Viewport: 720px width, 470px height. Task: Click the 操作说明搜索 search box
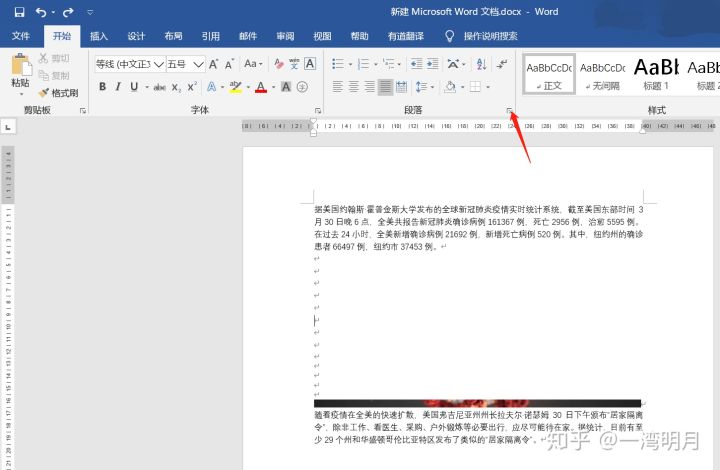pyautogui.click(x=490, y=36)
